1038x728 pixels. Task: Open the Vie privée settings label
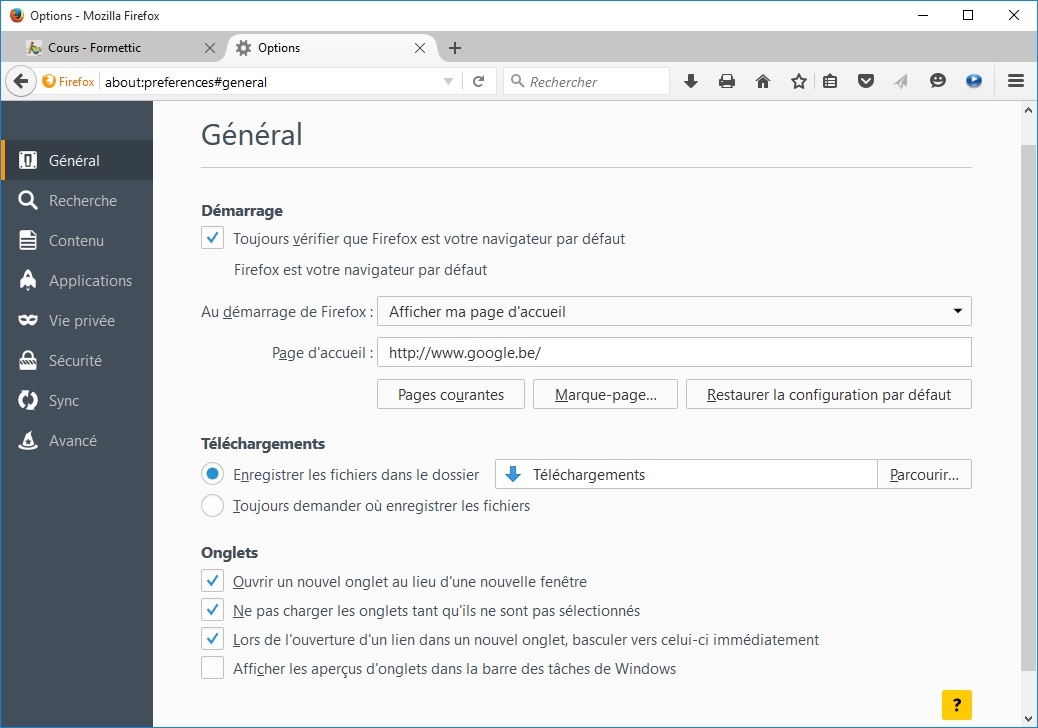81,321
